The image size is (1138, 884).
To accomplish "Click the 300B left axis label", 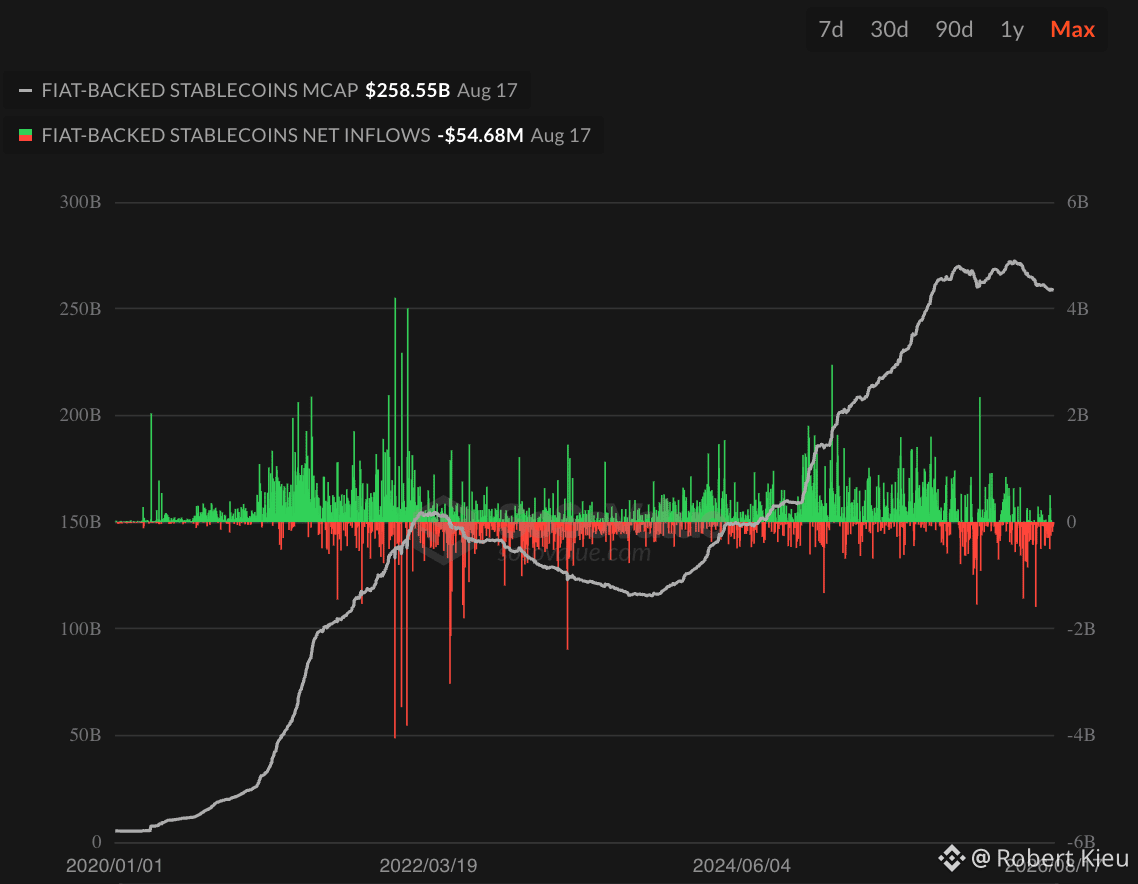I will click(x=80, y=202).
